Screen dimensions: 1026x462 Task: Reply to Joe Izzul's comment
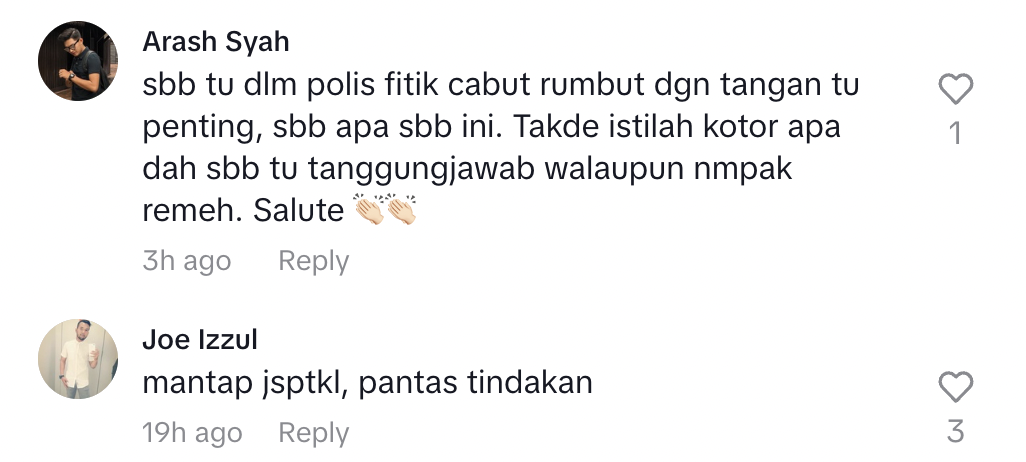tap(313, 433)
